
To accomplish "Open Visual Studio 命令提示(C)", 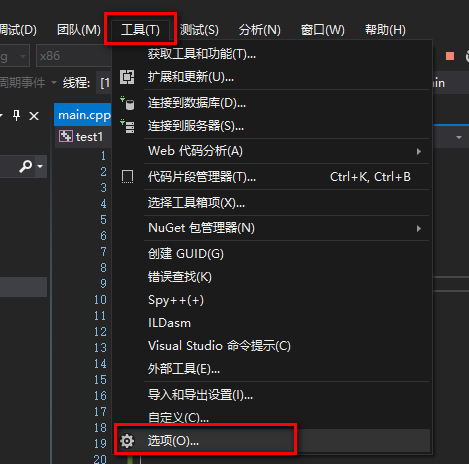I will (272, 346).
